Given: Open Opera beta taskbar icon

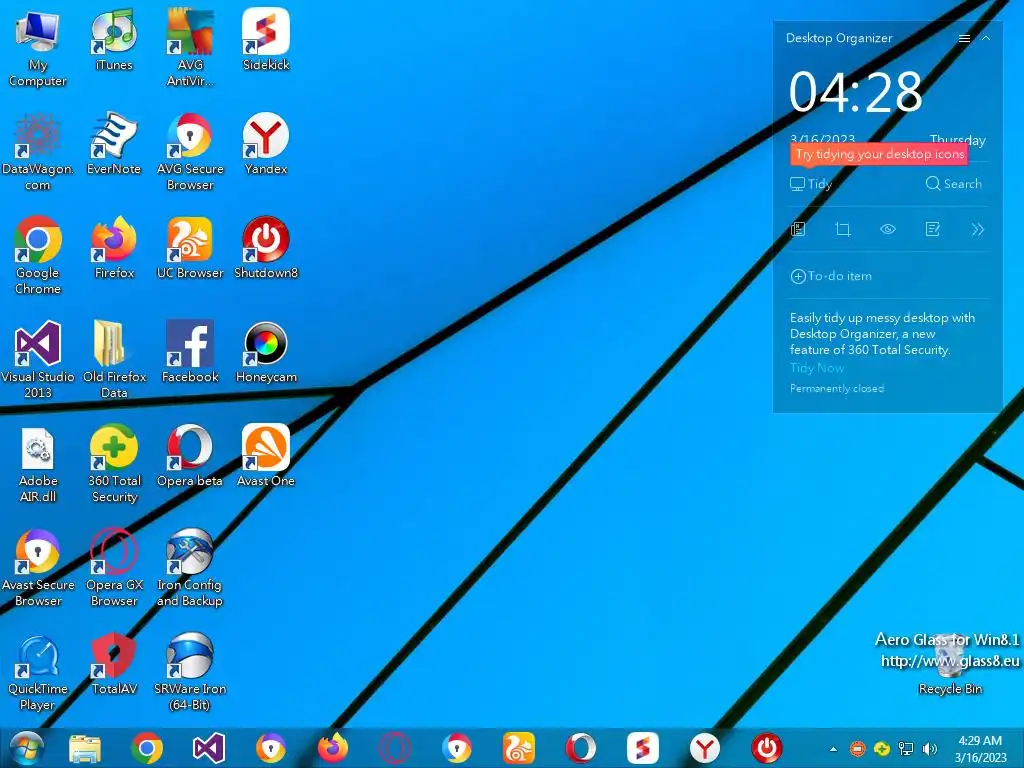Looking at the screenshot, I should [581, 748].
